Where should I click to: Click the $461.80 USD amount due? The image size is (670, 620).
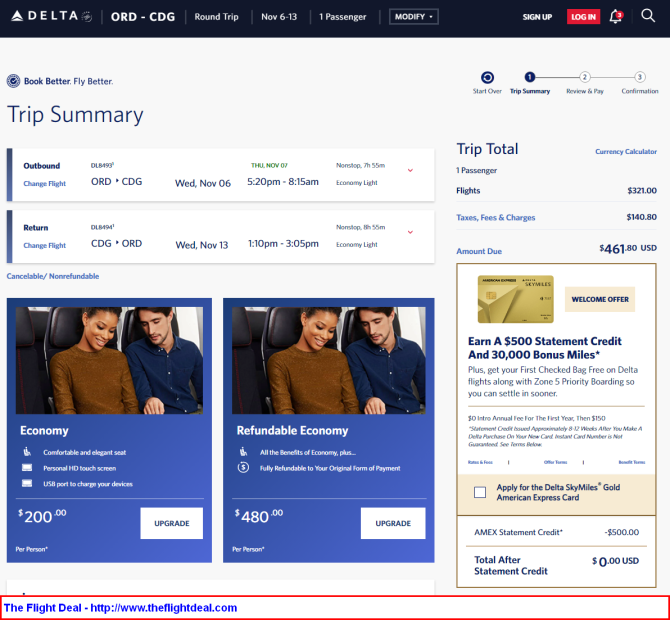click(628, 248)
